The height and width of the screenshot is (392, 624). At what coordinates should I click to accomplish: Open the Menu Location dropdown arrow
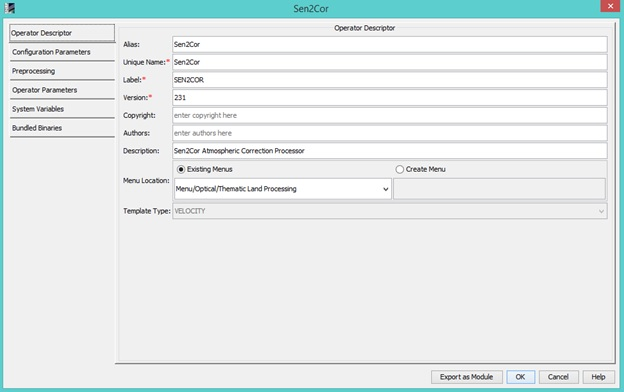click(385, 189)
